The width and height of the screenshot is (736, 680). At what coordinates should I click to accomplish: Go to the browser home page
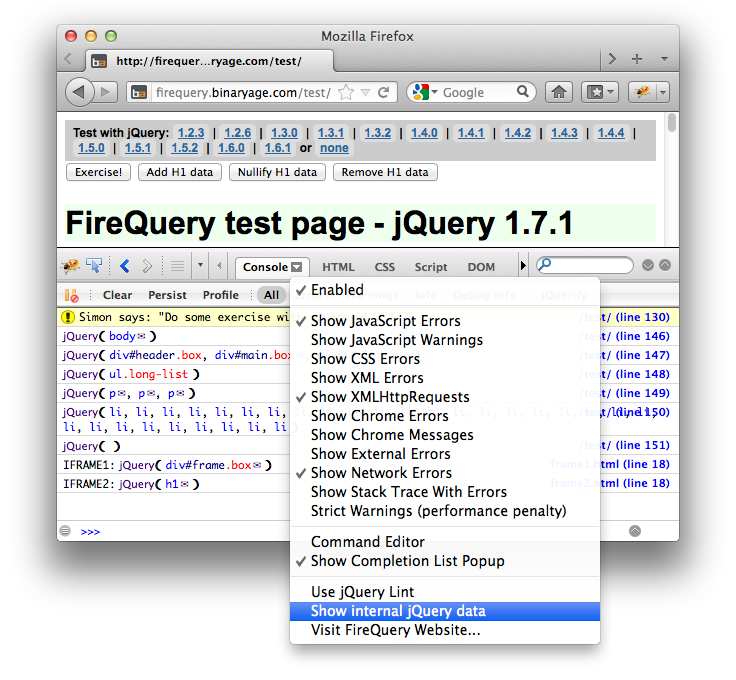click(x=559, y=92)
